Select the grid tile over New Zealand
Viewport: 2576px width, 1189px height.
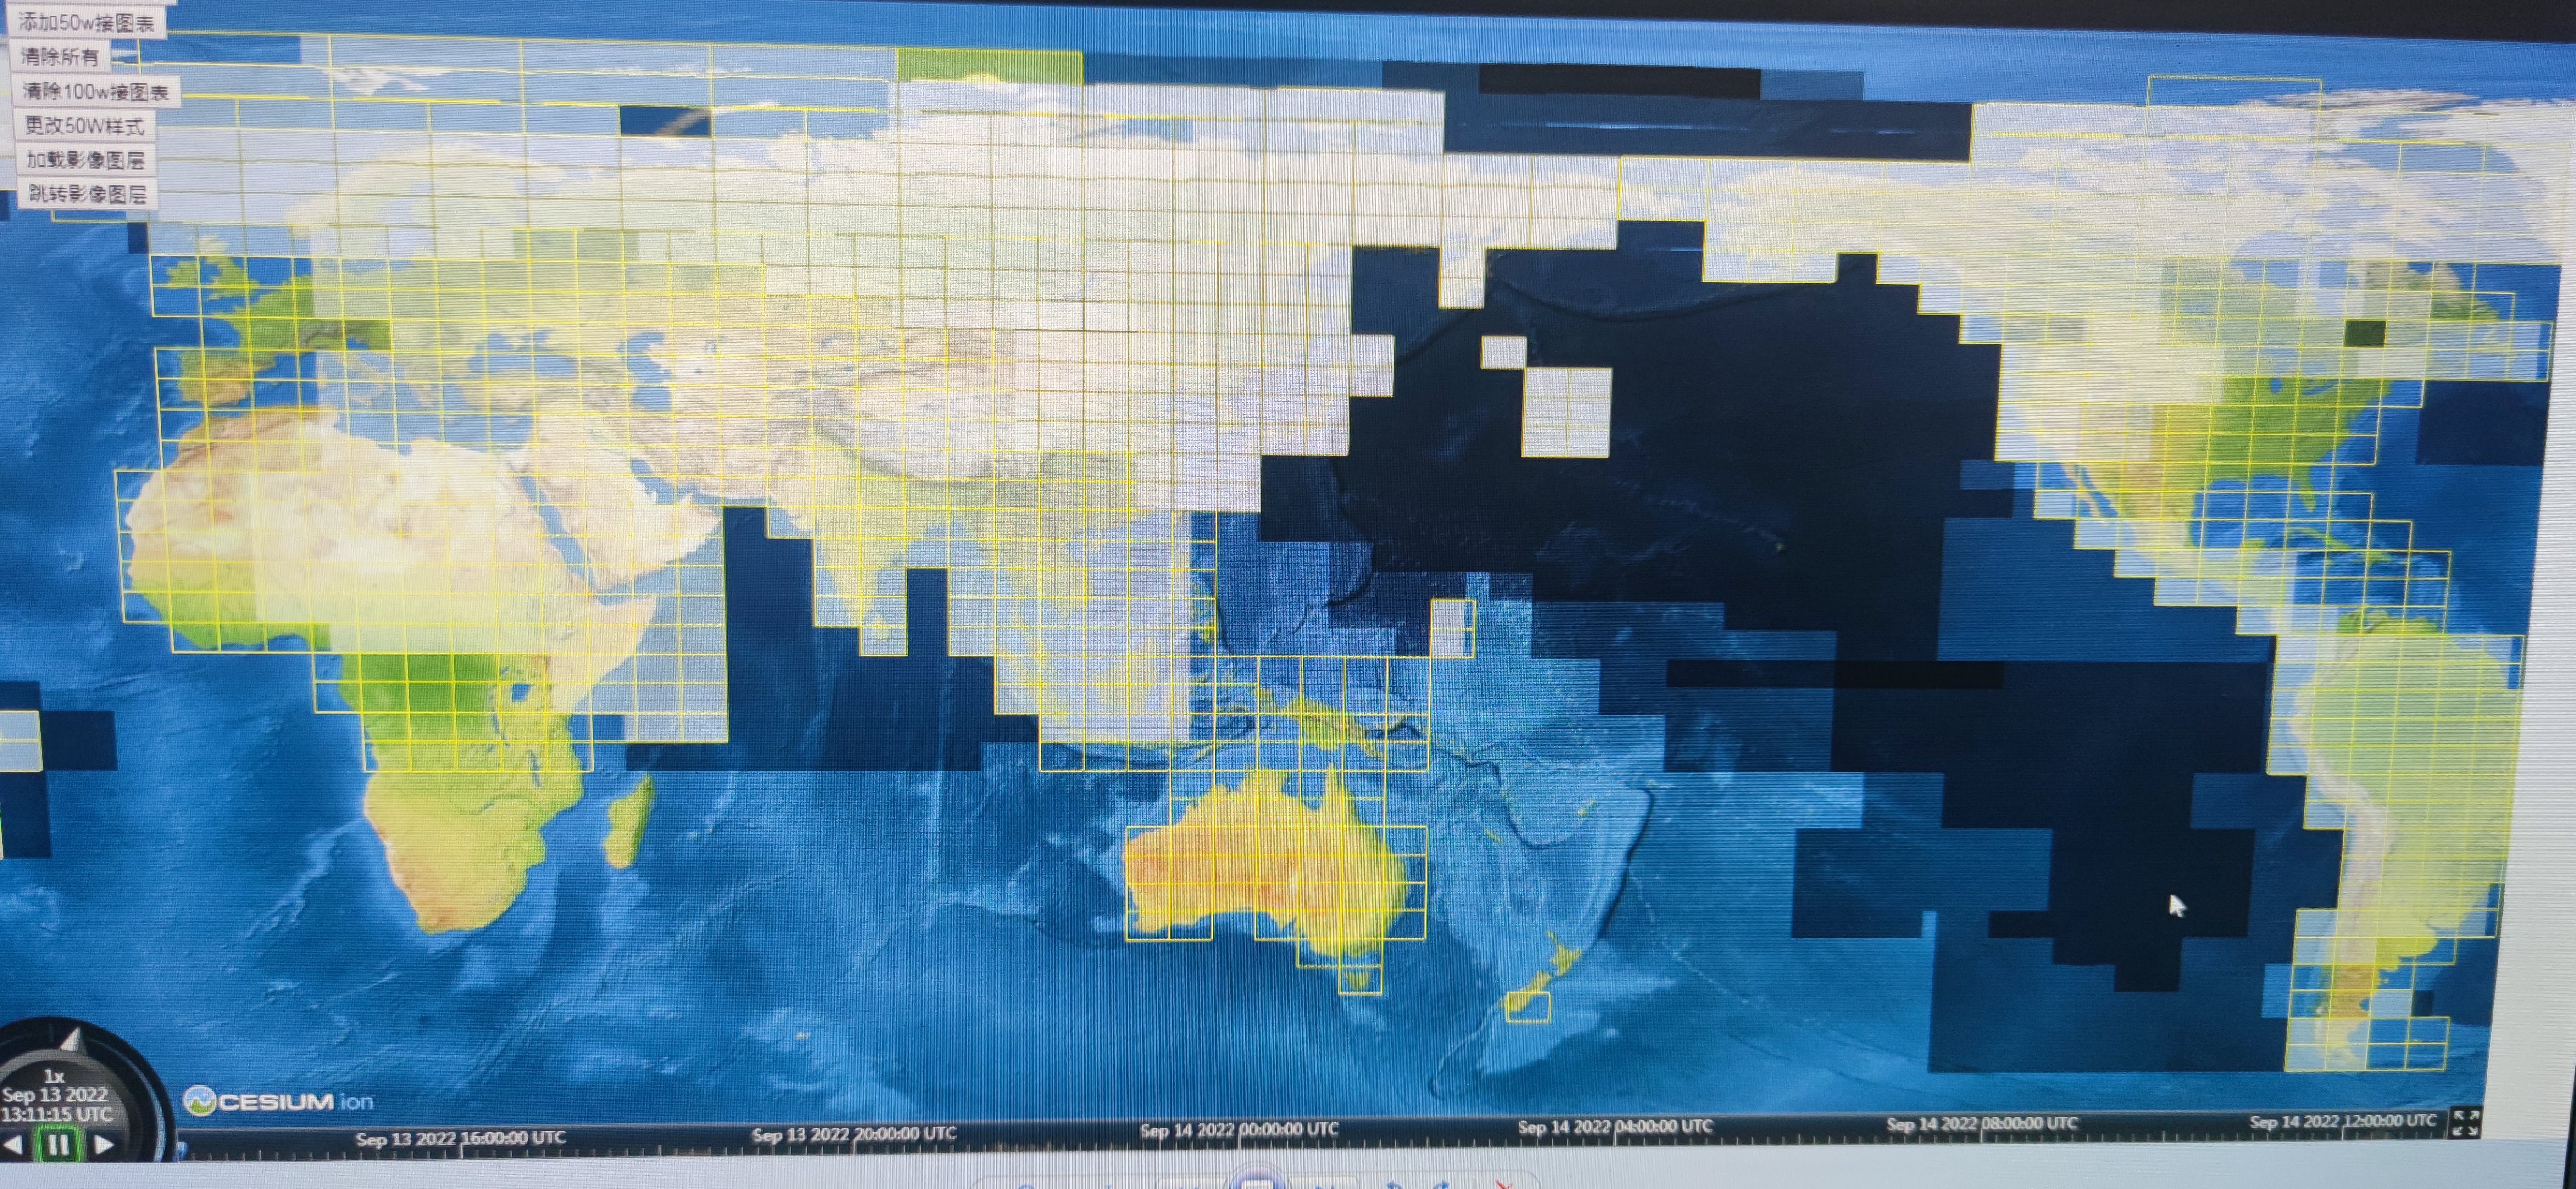tap(1528, 1006)
